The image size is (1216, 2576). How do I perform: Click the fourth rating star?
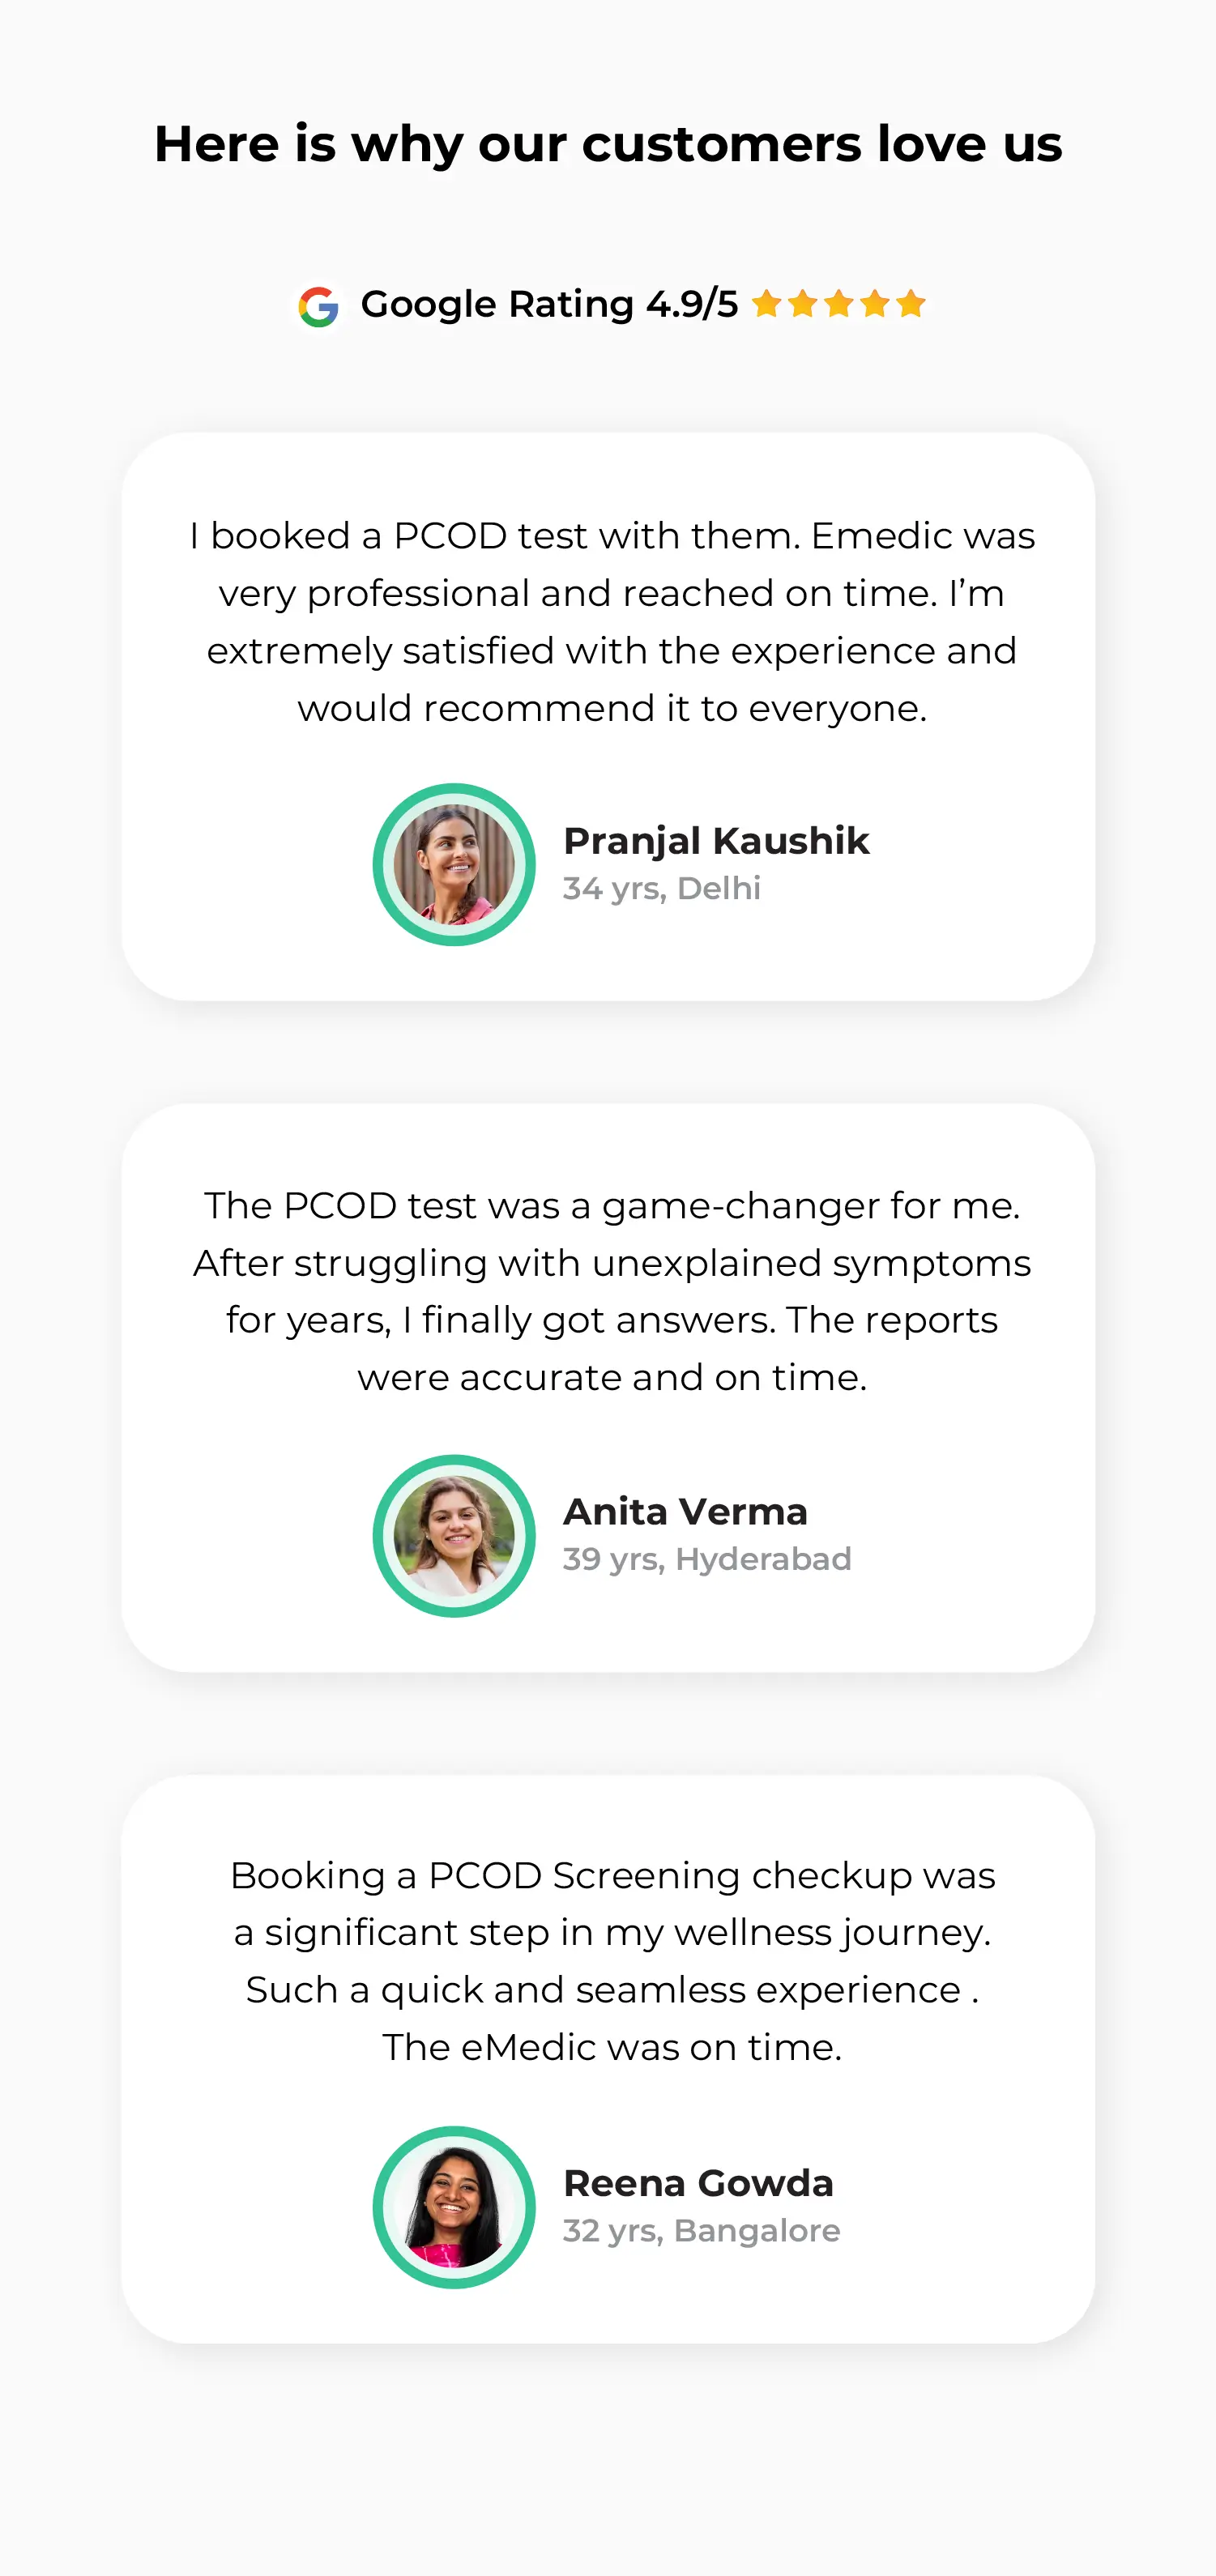coord(875,303)
